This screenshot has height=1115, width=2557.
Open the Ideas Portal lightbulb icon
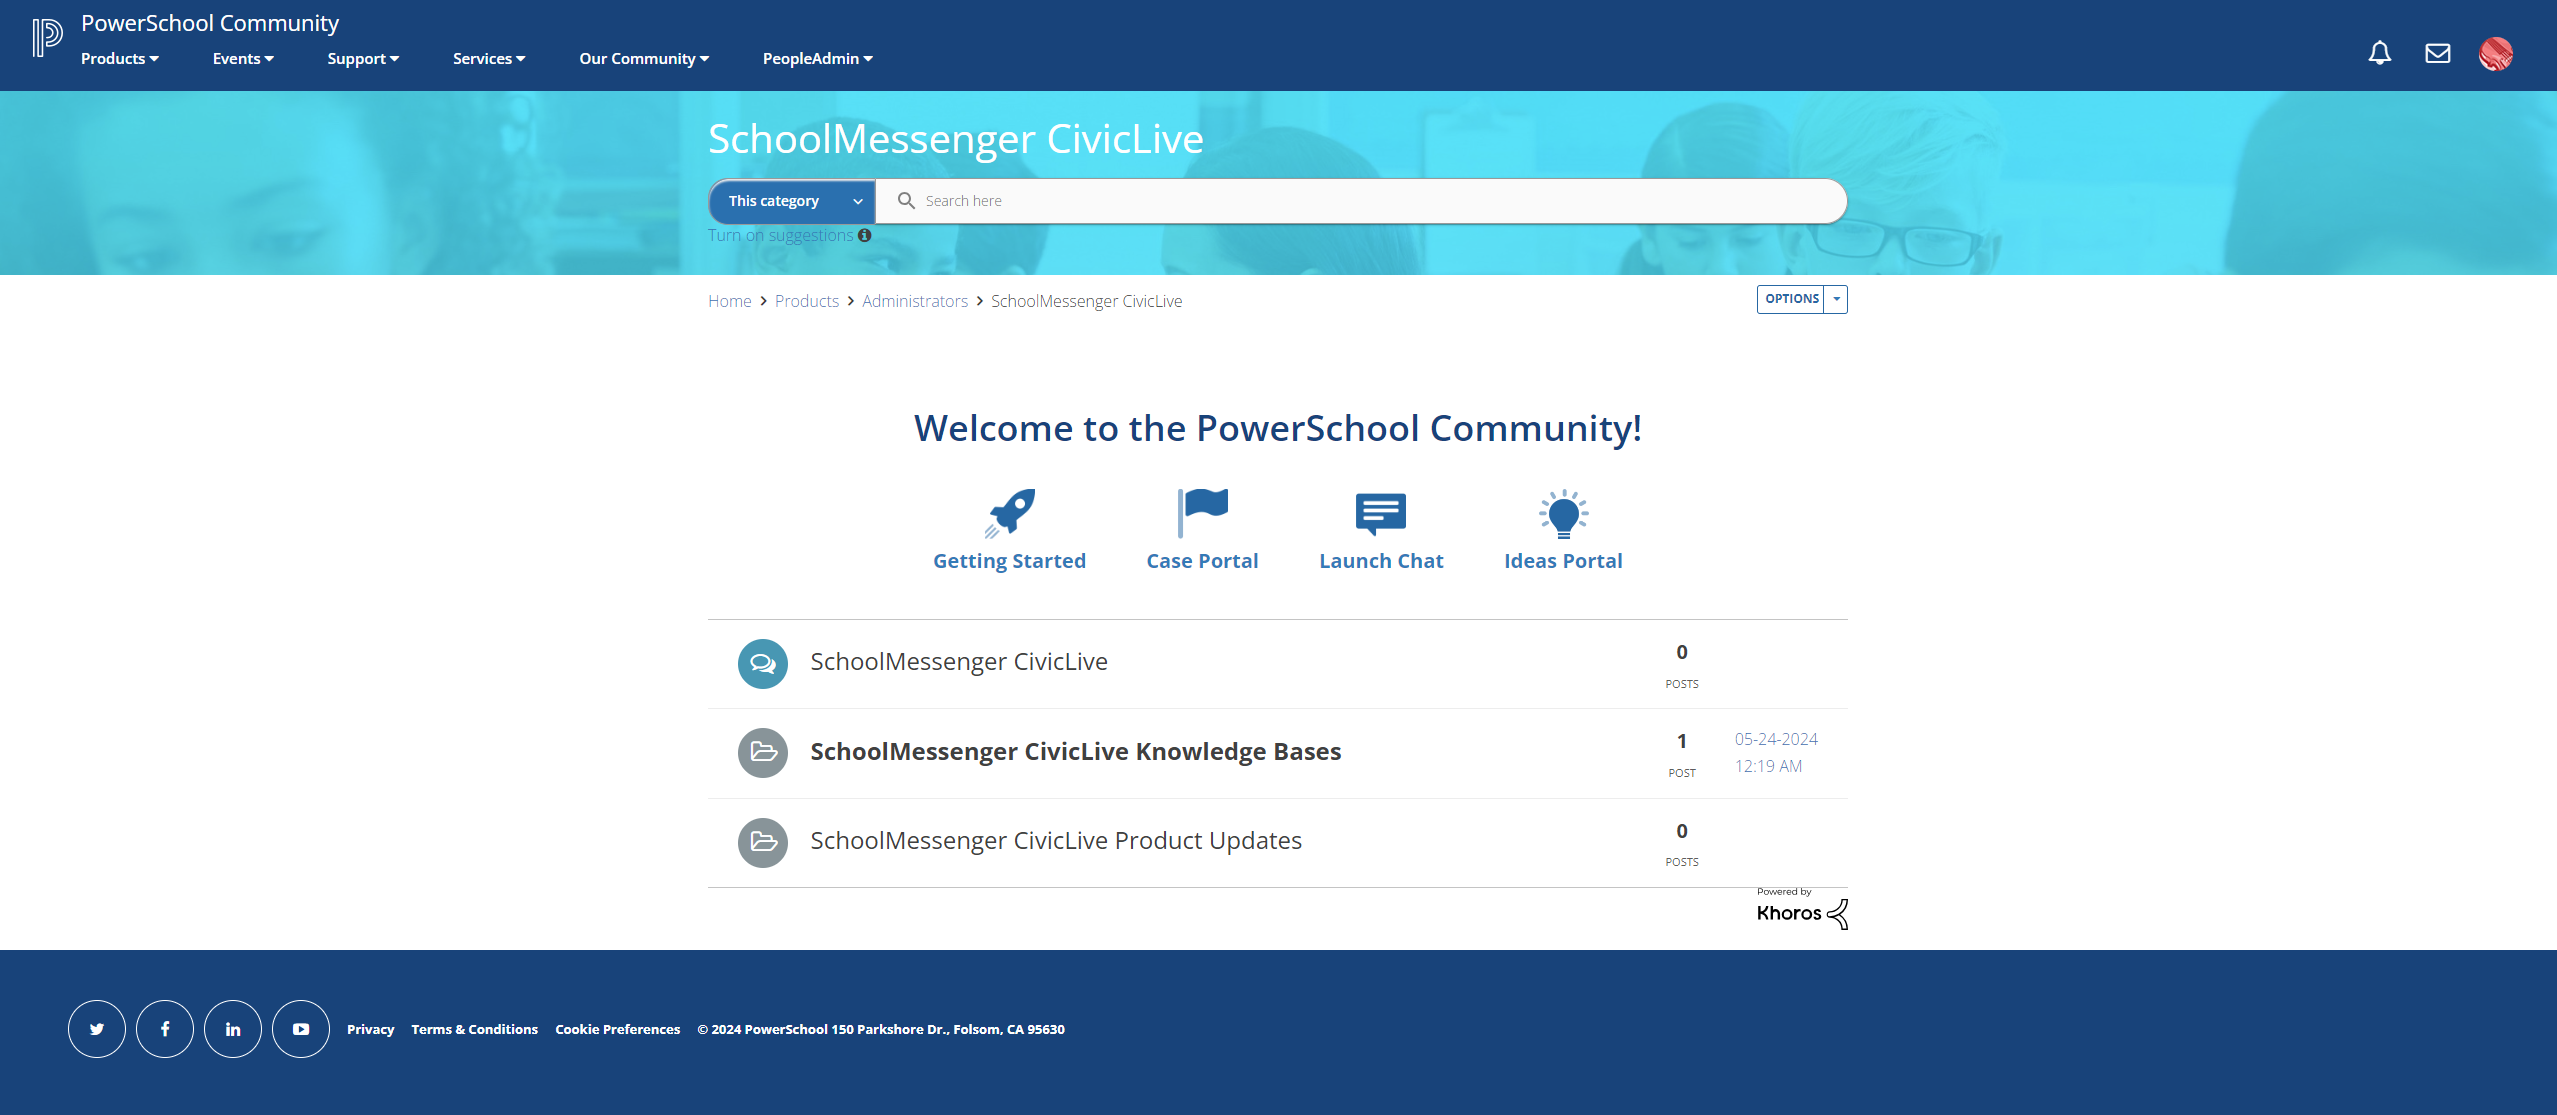(x=1562, y=511)
